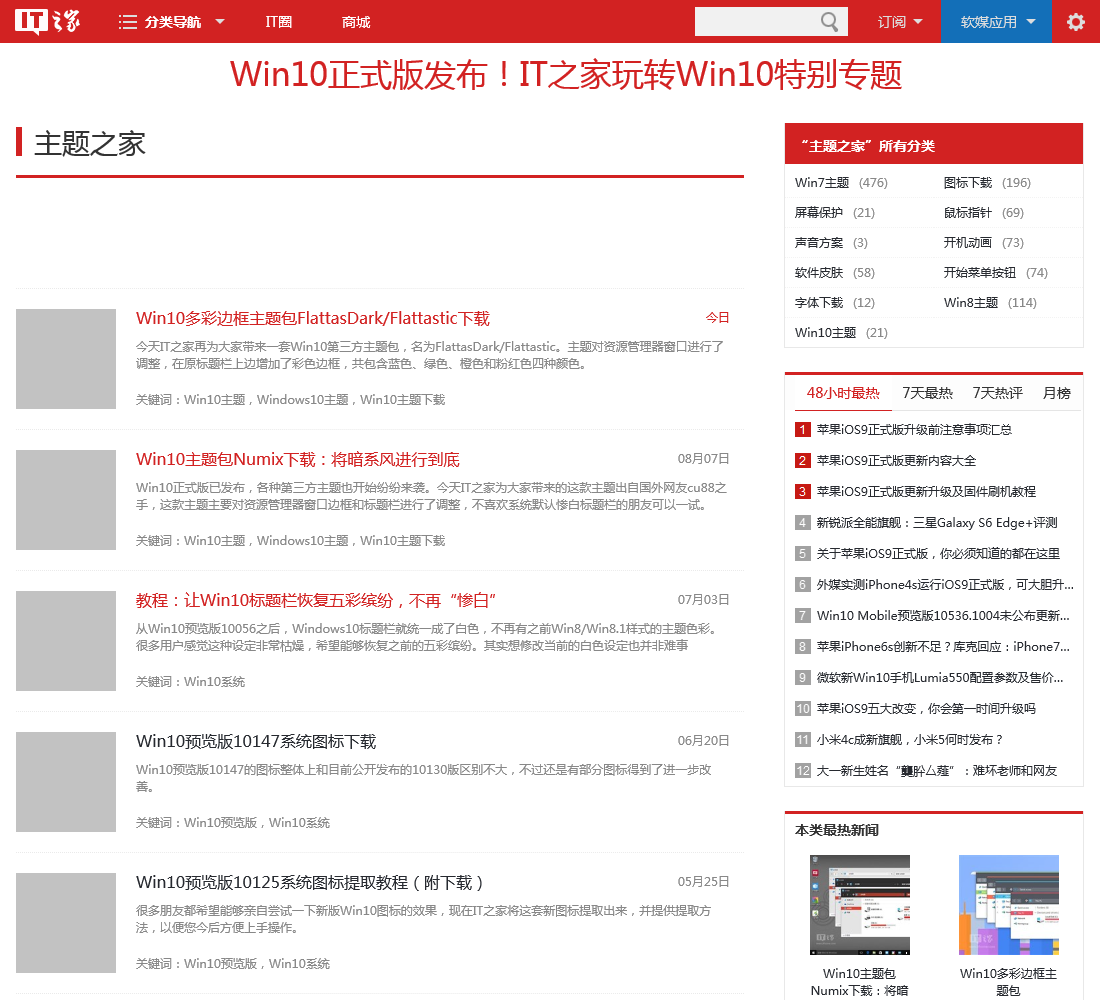Click keyword Win10预览版 under the 10125 article
This screenshot has width=1100, height=1000.
tap(220, 964)
